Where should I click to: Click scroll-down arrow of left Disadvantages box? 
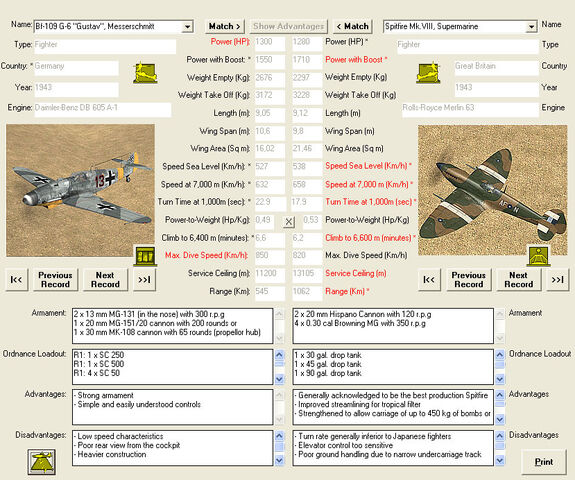279,460
